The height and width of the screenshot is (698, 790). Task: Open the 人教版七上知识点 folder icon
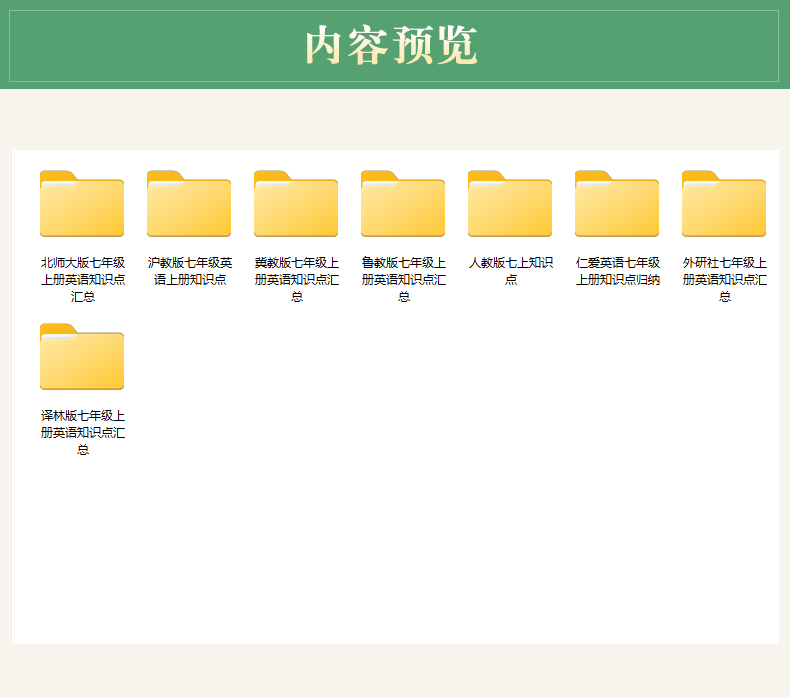(510, 204)
